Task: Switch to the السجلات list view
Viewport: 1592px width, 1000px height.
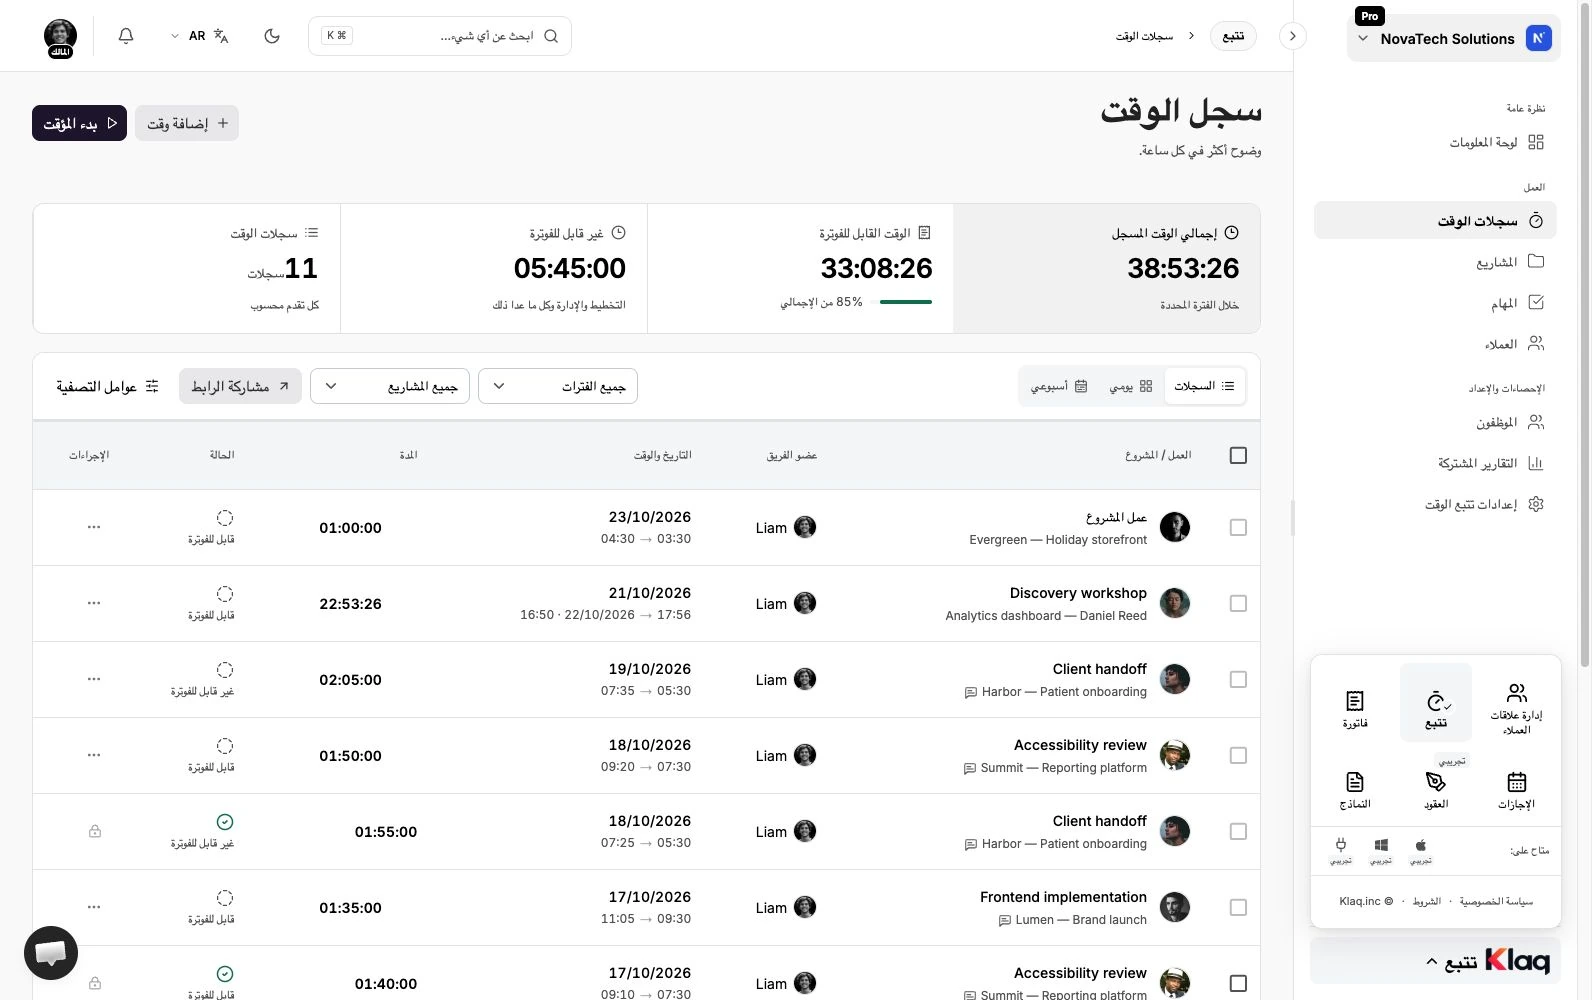Action: pos(1205,386)
